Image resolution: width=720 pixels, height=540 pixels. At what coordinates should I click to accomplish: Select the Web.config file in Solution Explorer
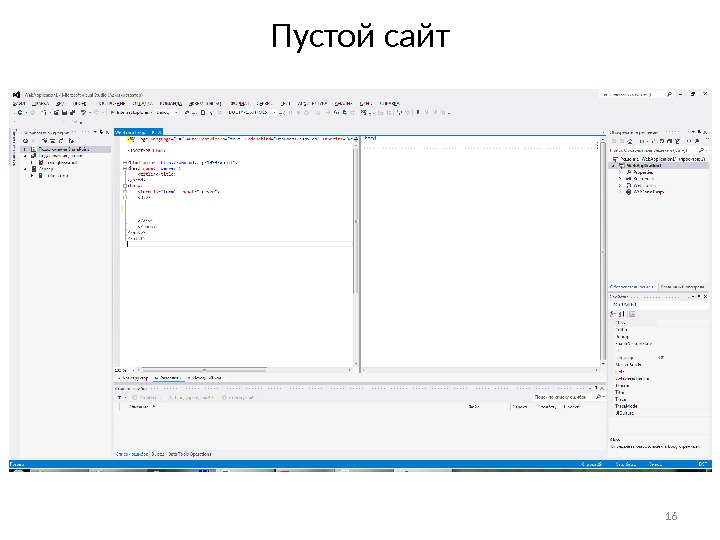(x=645, y=186)
